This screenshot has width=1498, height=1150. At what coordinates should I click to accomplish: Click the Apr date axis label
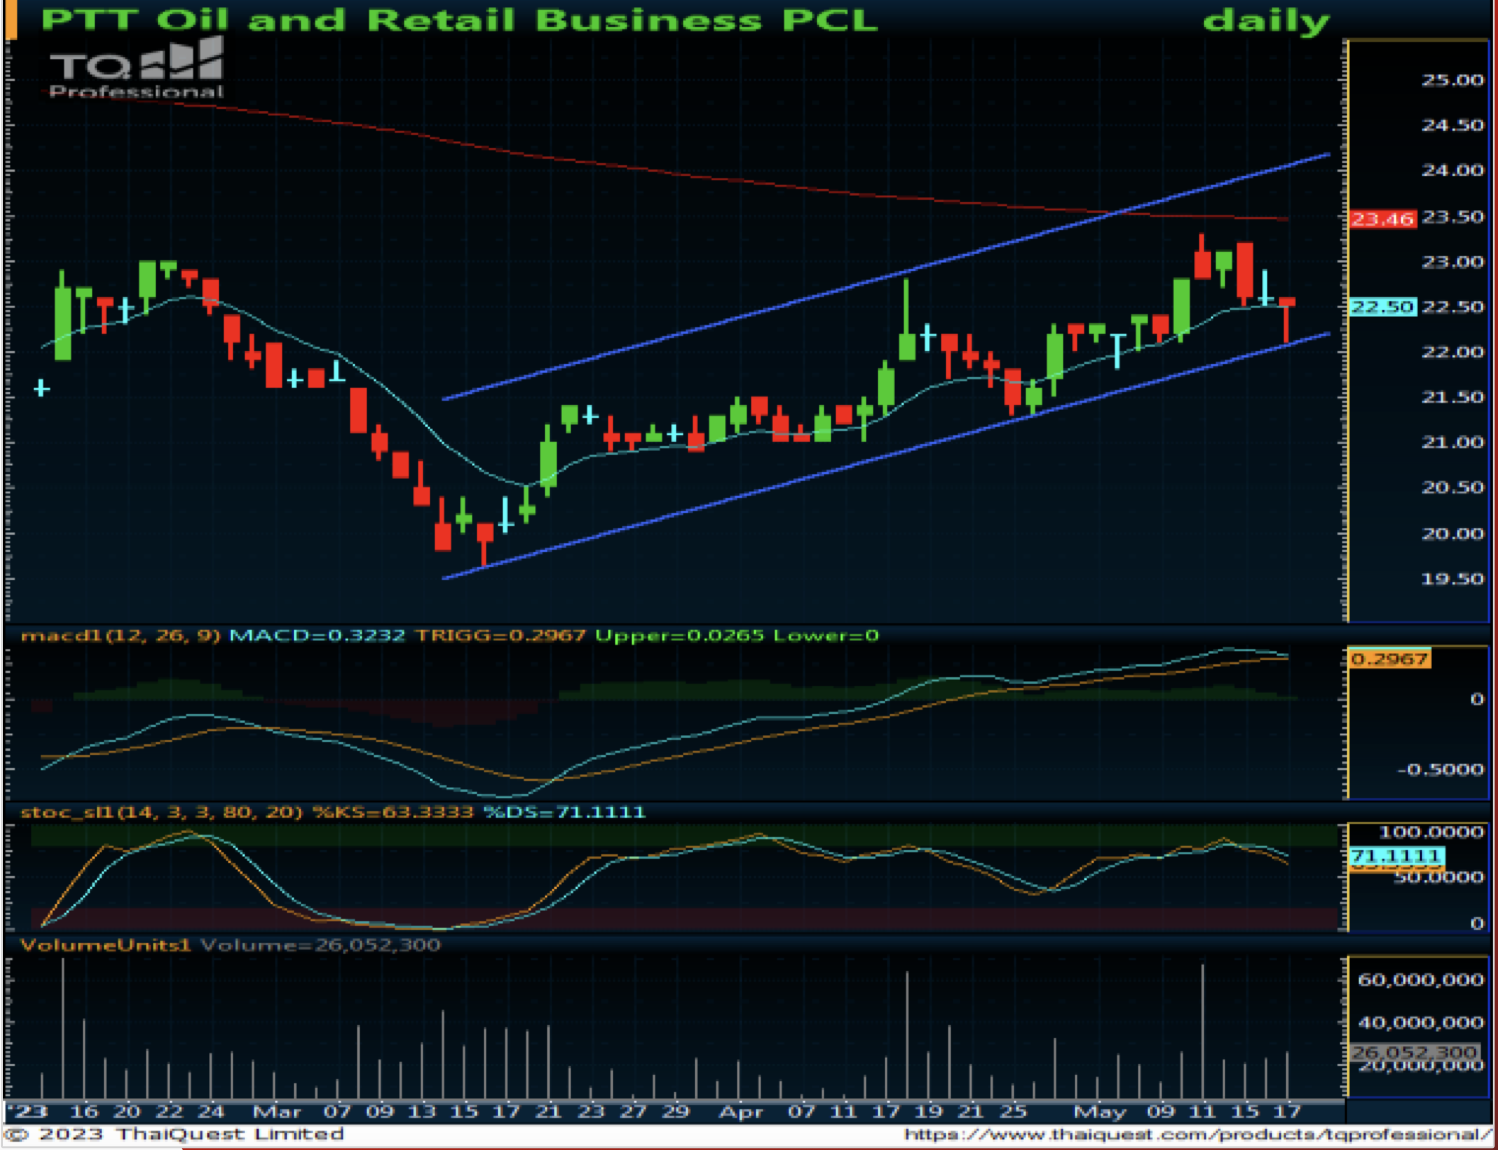click(741, 1112)
